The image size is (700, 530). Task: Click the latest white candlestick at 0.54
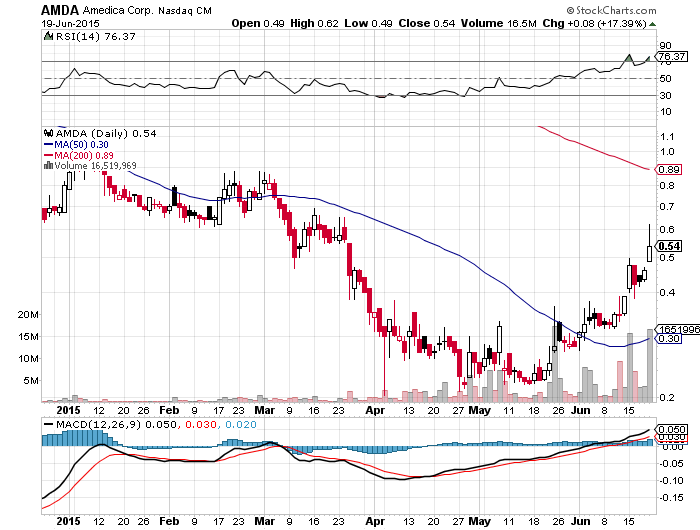tap(649, 253)
